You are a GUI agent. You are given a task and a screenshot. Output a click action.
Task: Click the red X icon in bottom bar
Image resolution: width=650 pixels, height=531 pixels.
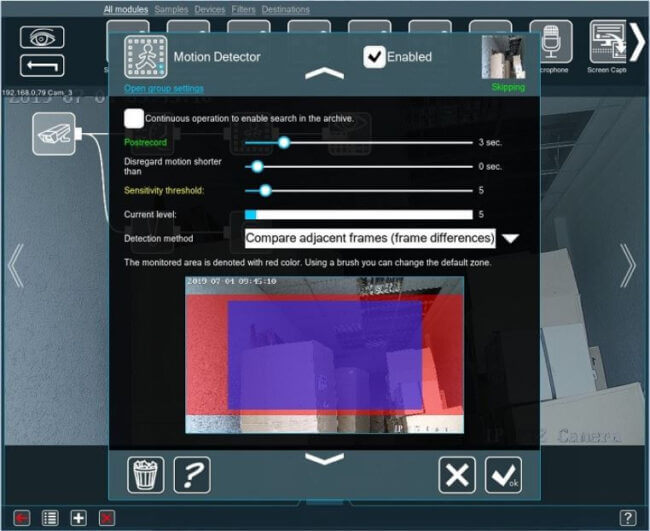click(107, 518)
